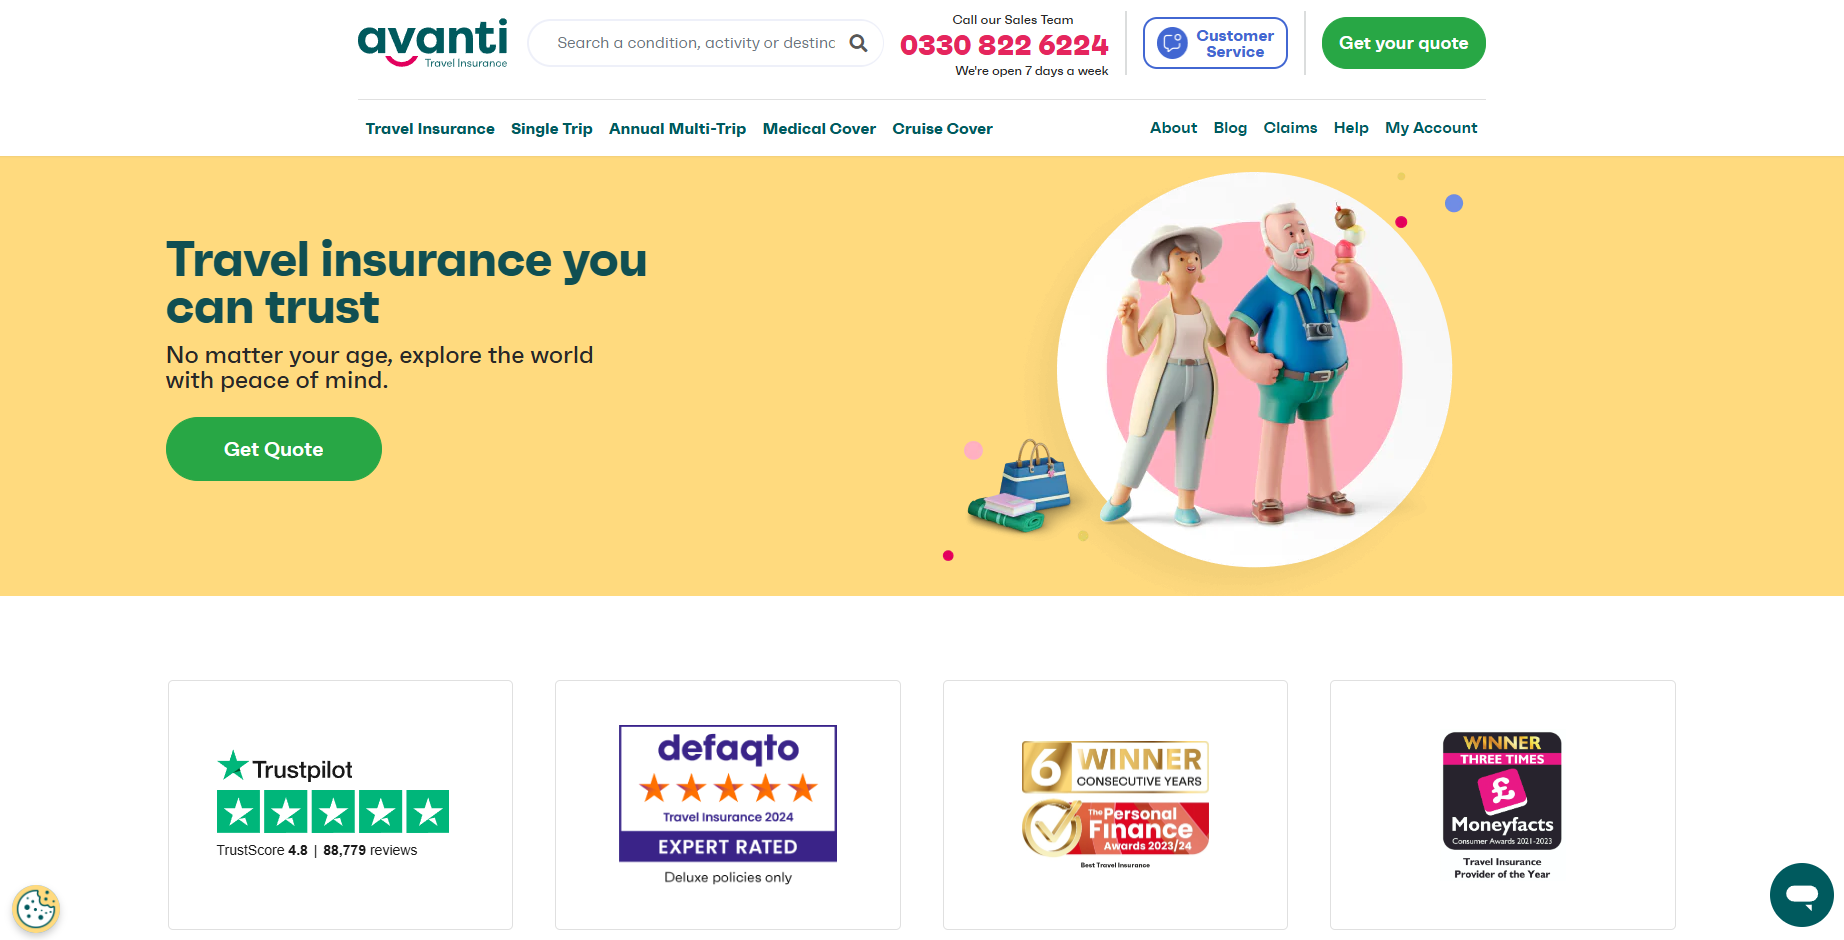This screenshot has height=940, width=1844.
Task: Open the live chat bubble
Action: pos(1801,895)
